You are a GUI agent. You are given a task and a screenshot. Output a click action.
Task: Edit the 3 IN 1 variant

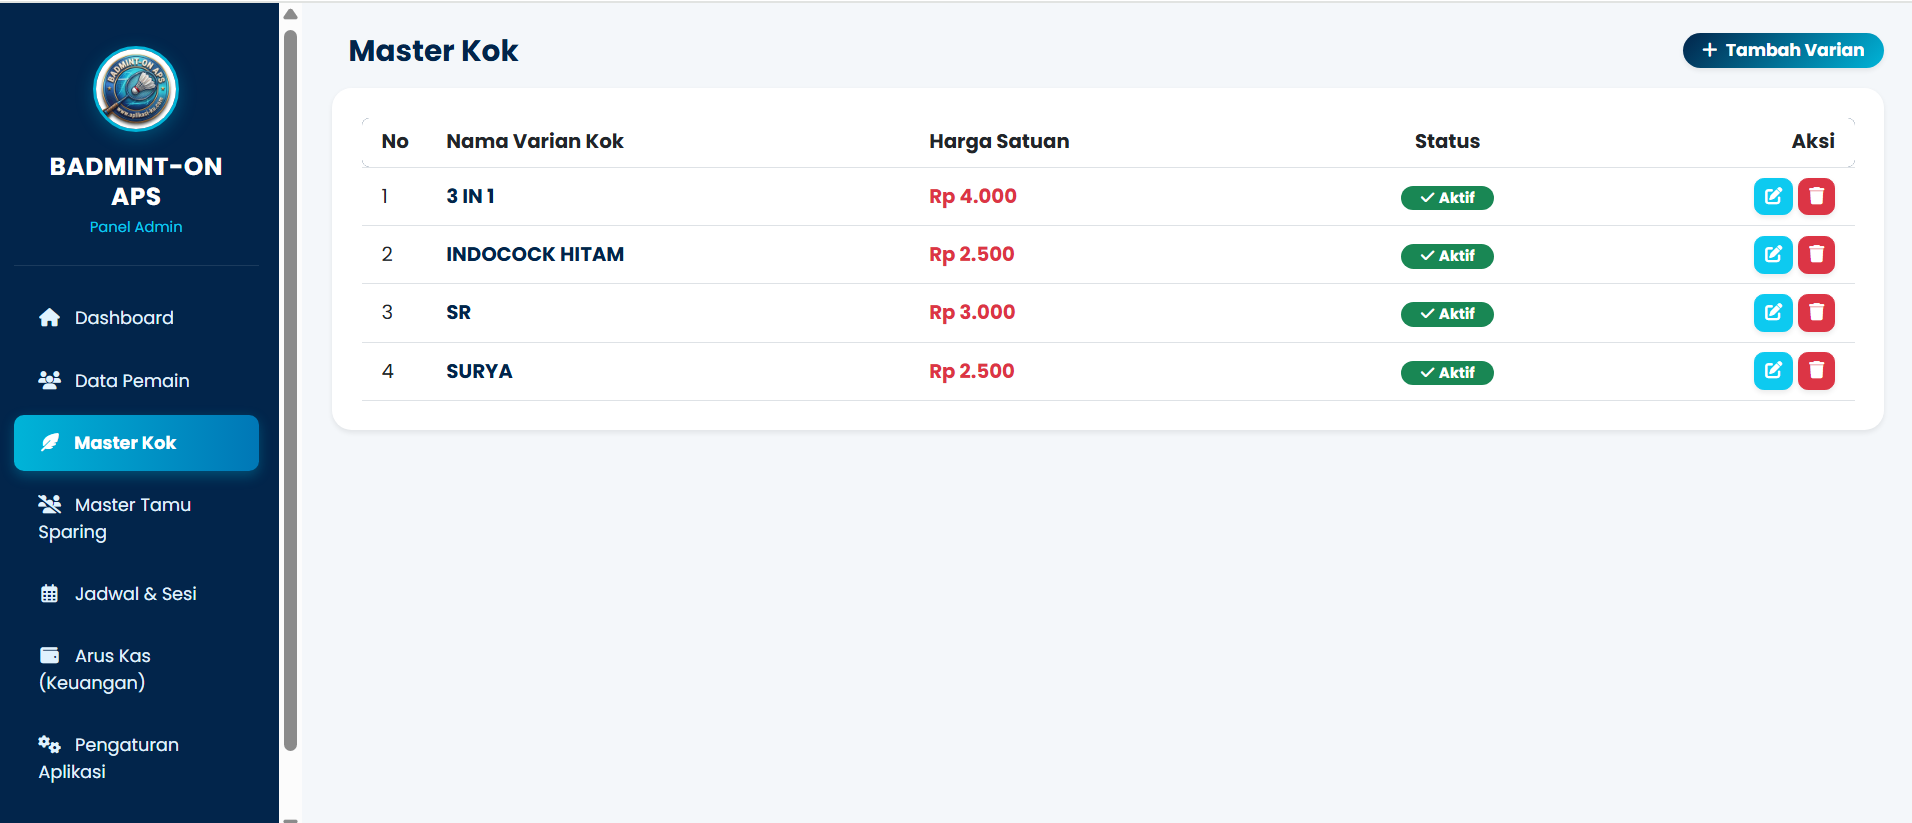click(1773, 196)
